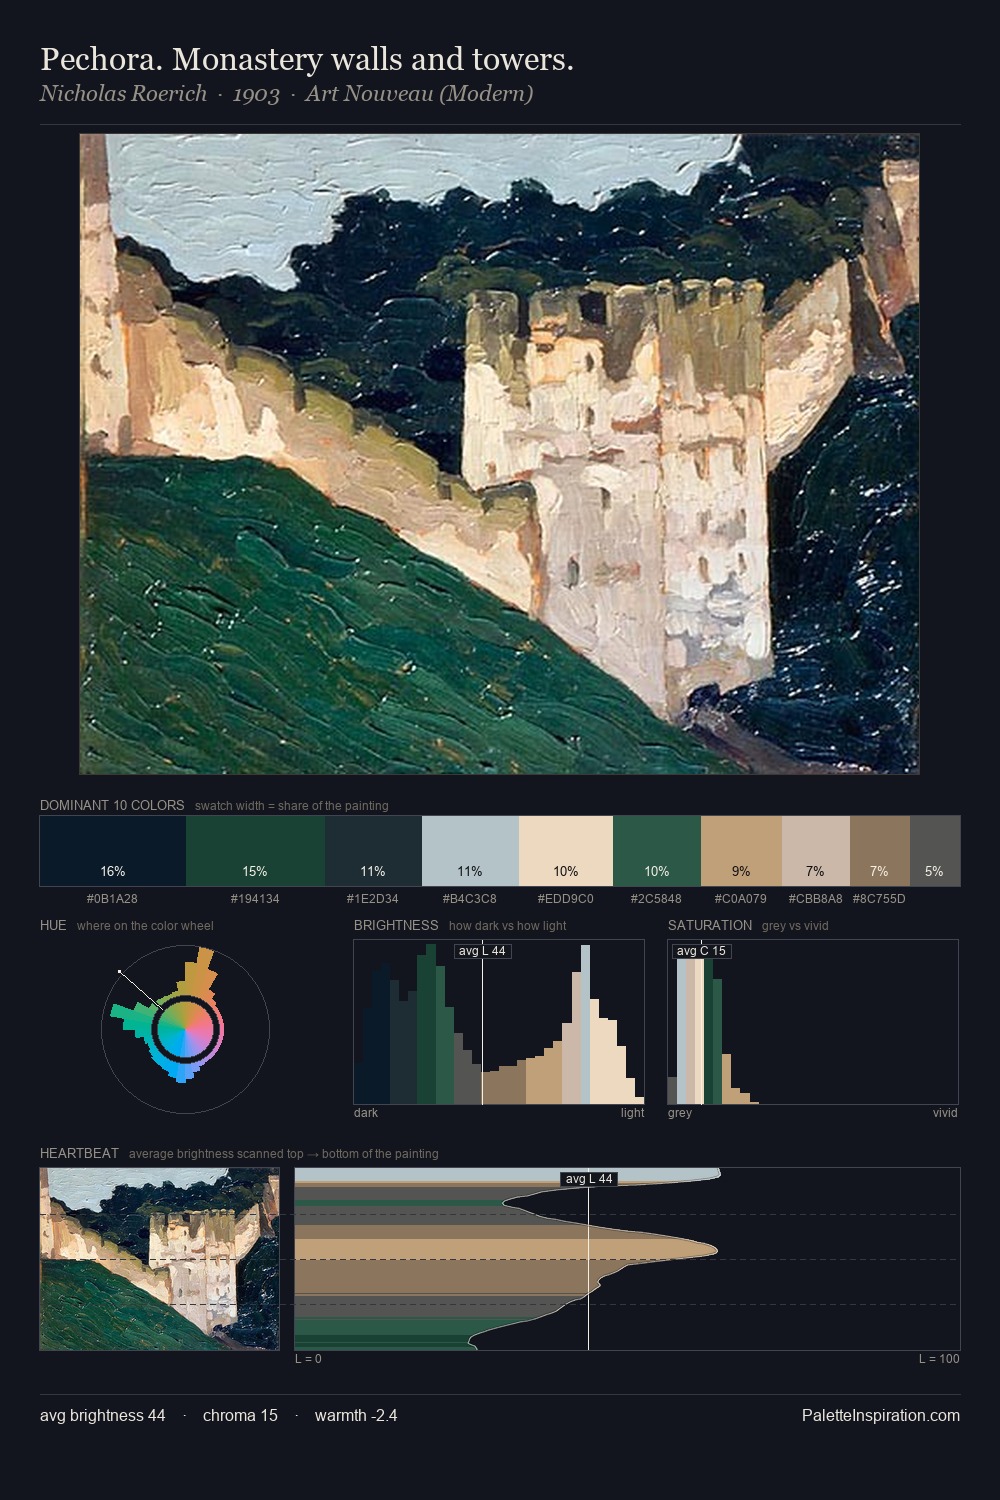Click 'how dark vs how light' caption

[x=508, y=926]
